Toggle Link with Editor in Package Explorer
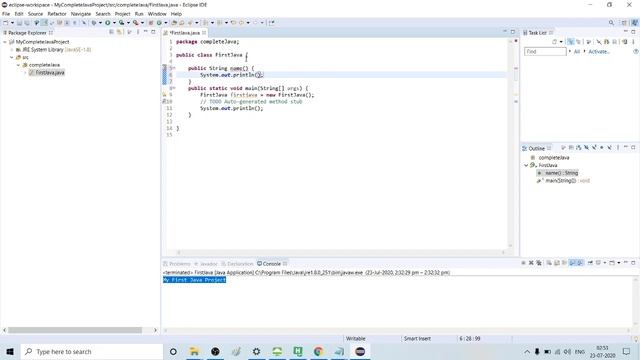Viewport: 640px width, 360px height. (119, 32)
